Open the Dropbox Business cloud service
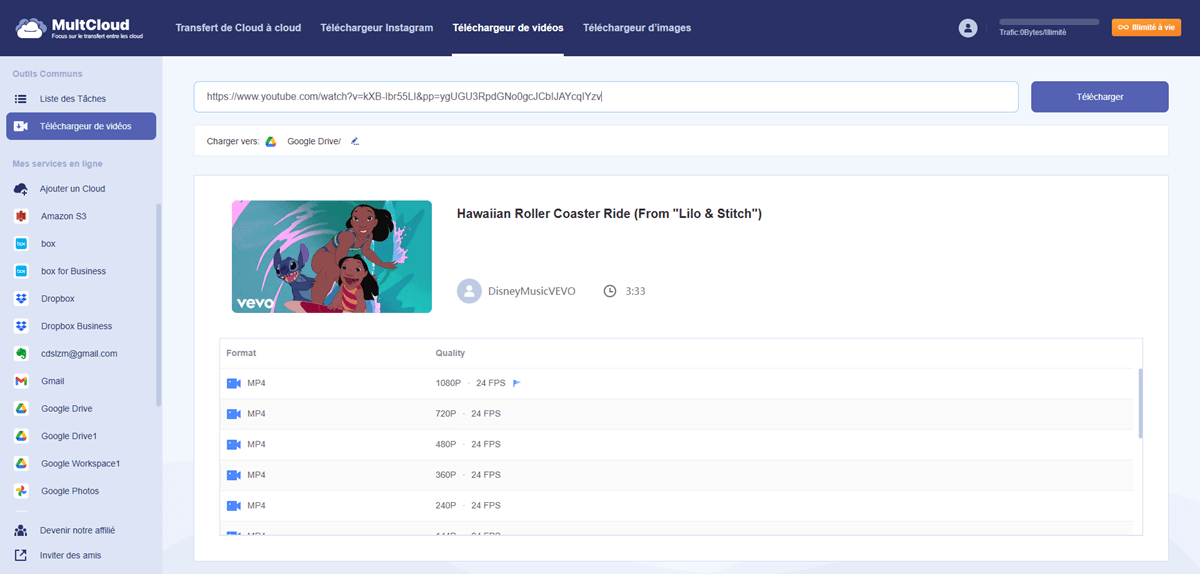 point(76,326)
